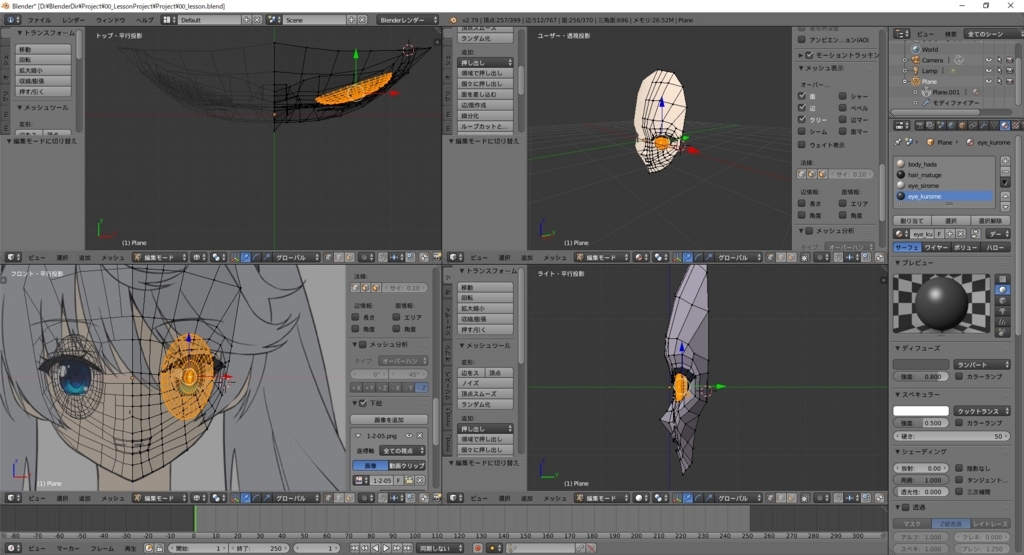Open the マーカー menu in timeline
The width and height of the screenshot is (1024, 555).
click(68, 548)
